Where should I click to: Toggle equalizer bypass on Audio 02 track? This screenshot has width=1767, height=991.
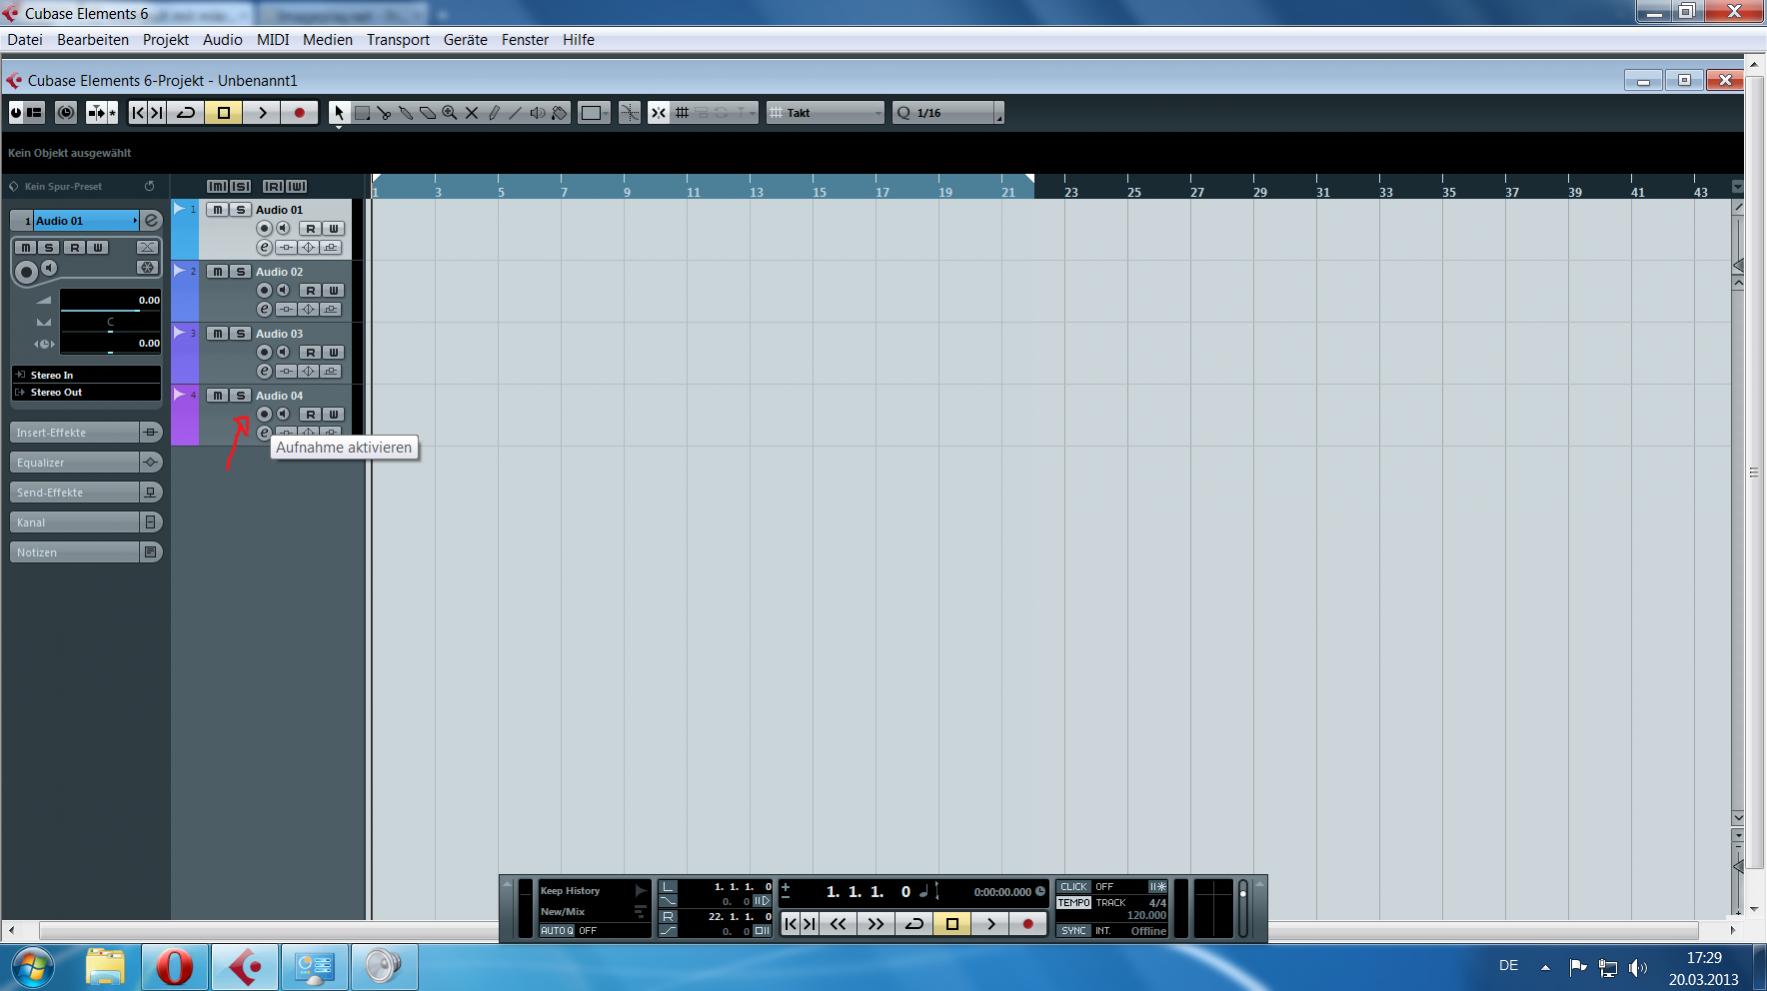pos(308,310)
